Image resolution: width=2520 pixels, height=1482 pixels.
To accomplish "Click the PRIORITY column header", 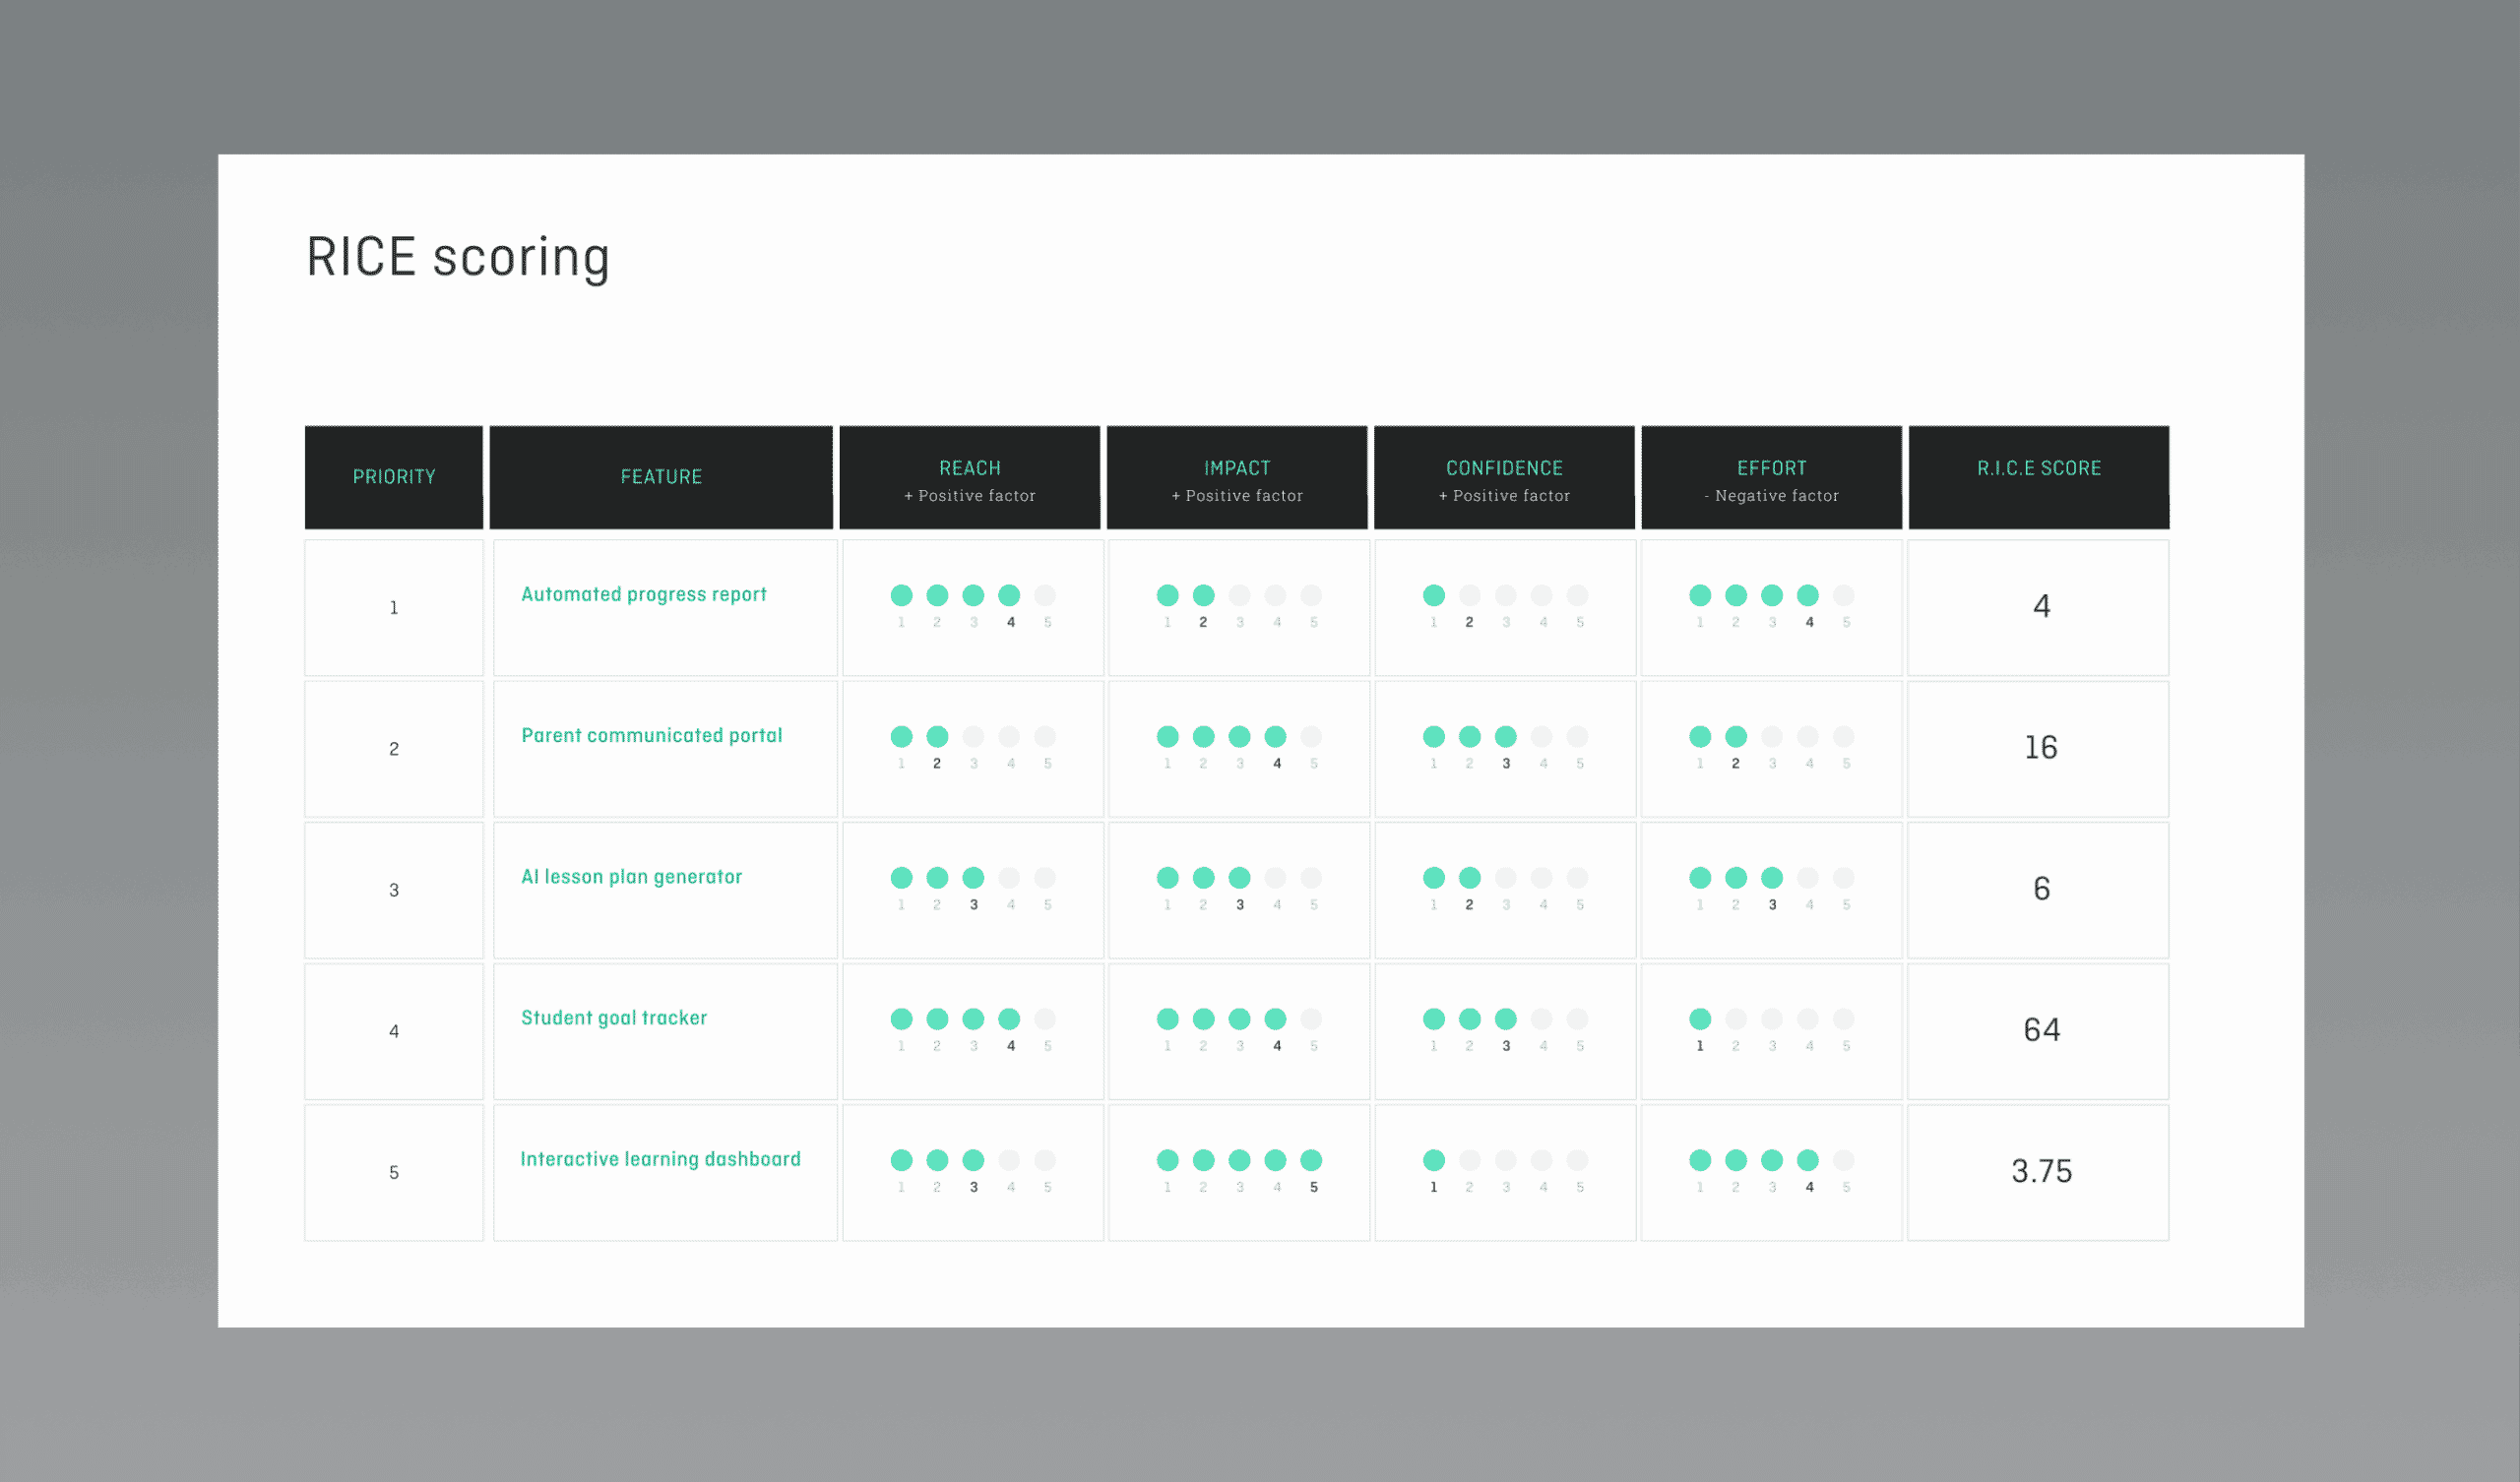I will click(393, 477).
